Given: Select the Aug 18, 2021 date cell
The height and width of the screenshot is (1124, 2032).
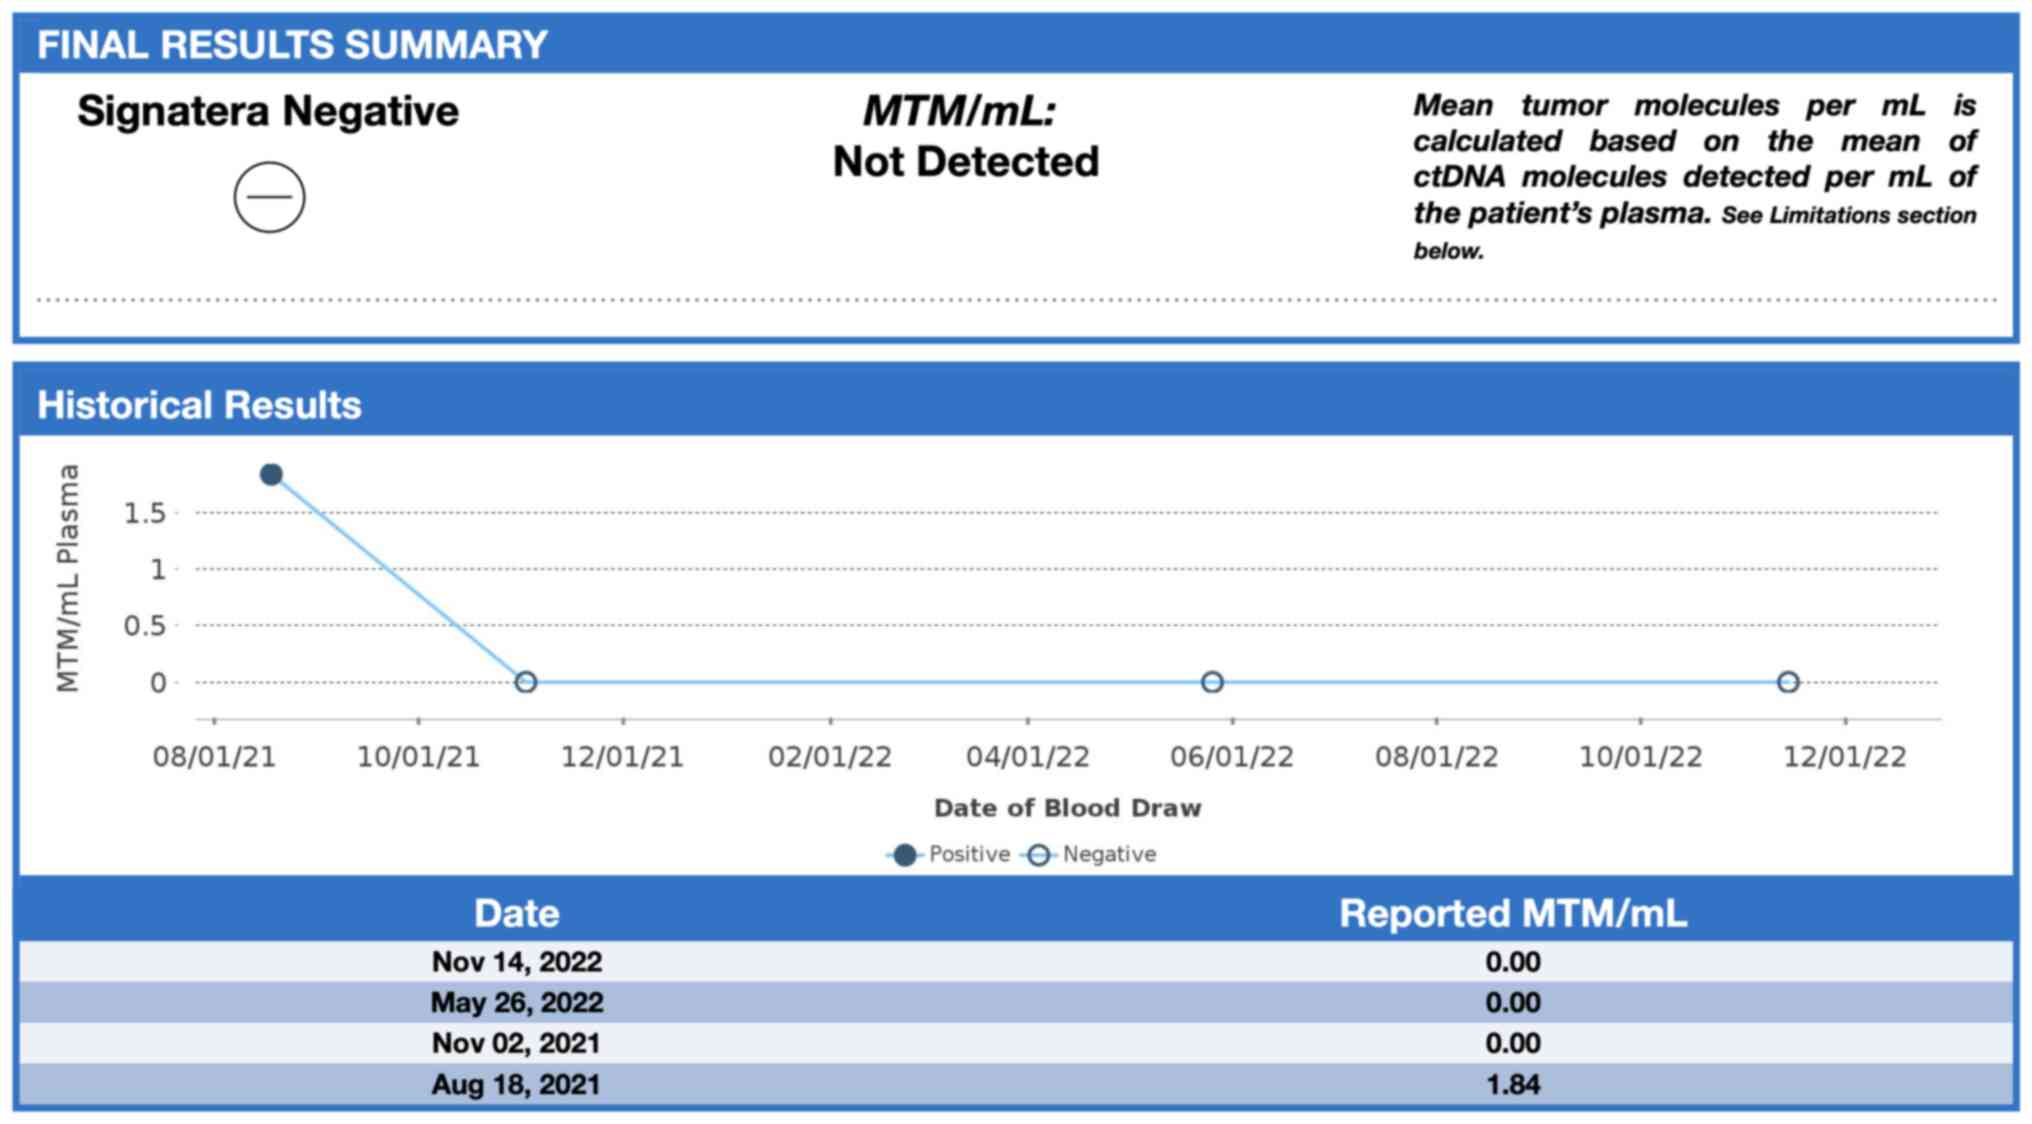Looking at the screenshot, I should tap(516, 1085).
